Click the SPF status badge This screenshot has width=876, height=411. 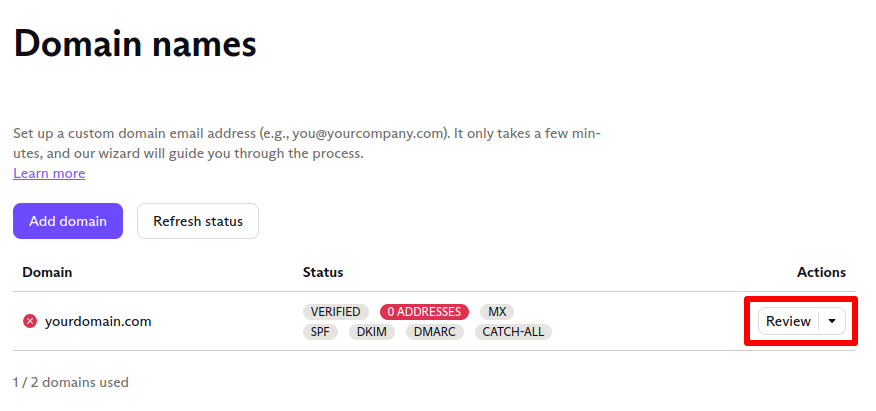320,332
